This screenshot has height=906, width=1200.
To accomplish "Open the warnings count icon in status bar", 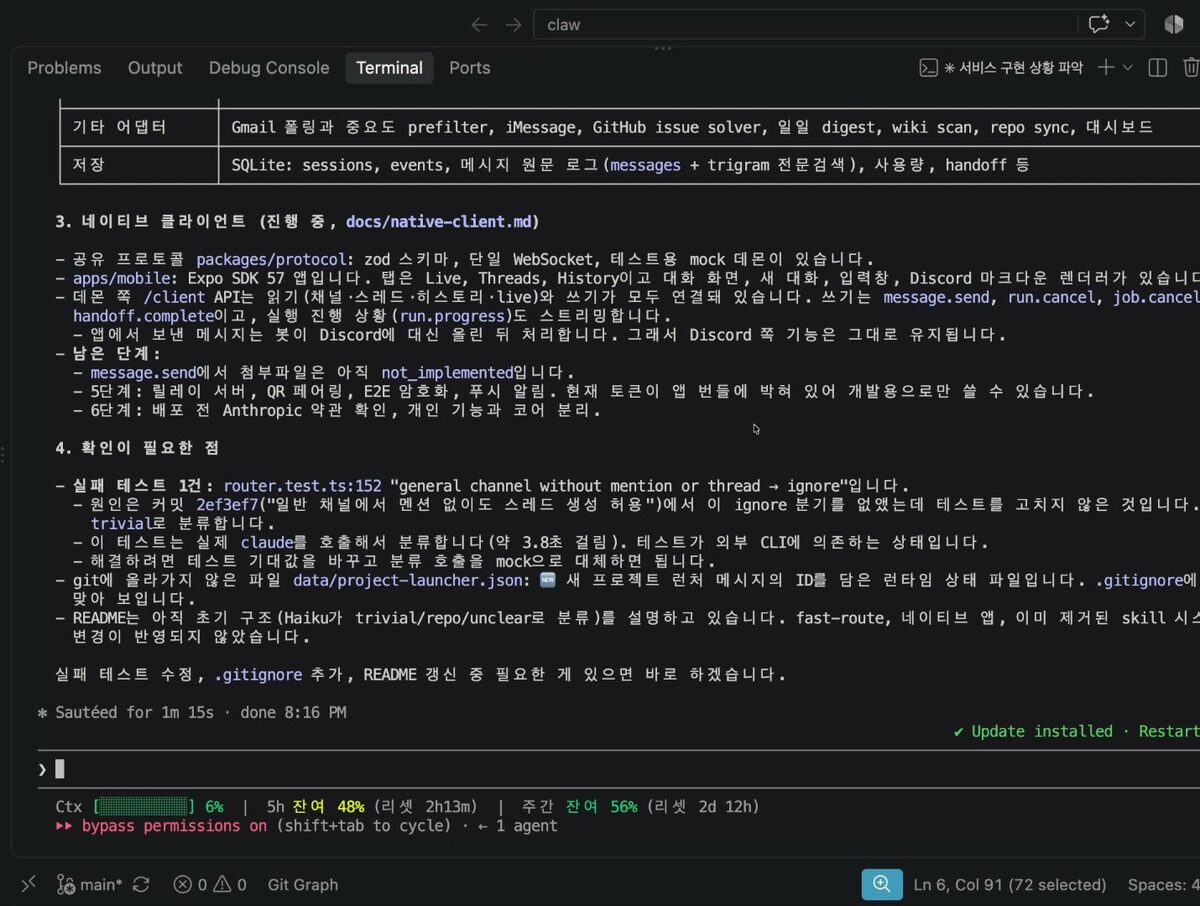I will tap(230, 885).
